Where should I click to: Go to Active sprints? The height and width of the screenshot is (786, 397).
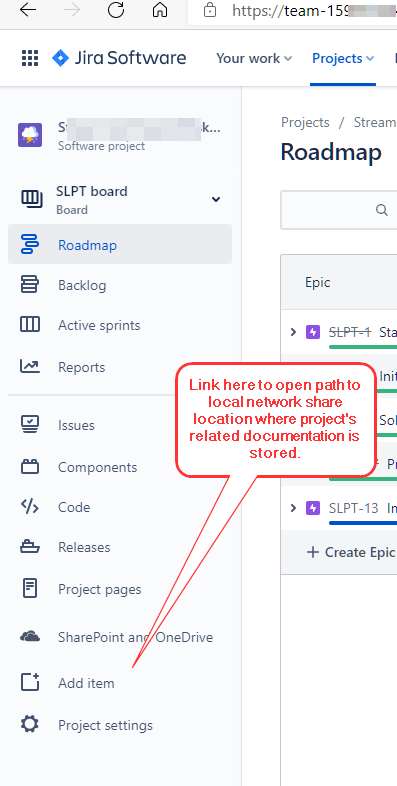pos(120,325)
